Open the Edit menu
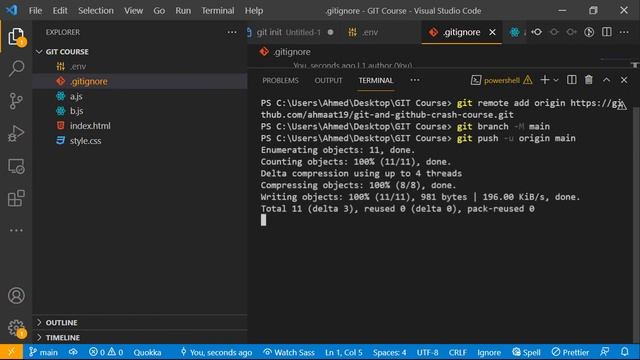This screenshot has height=360, width=640. (60, 11)
